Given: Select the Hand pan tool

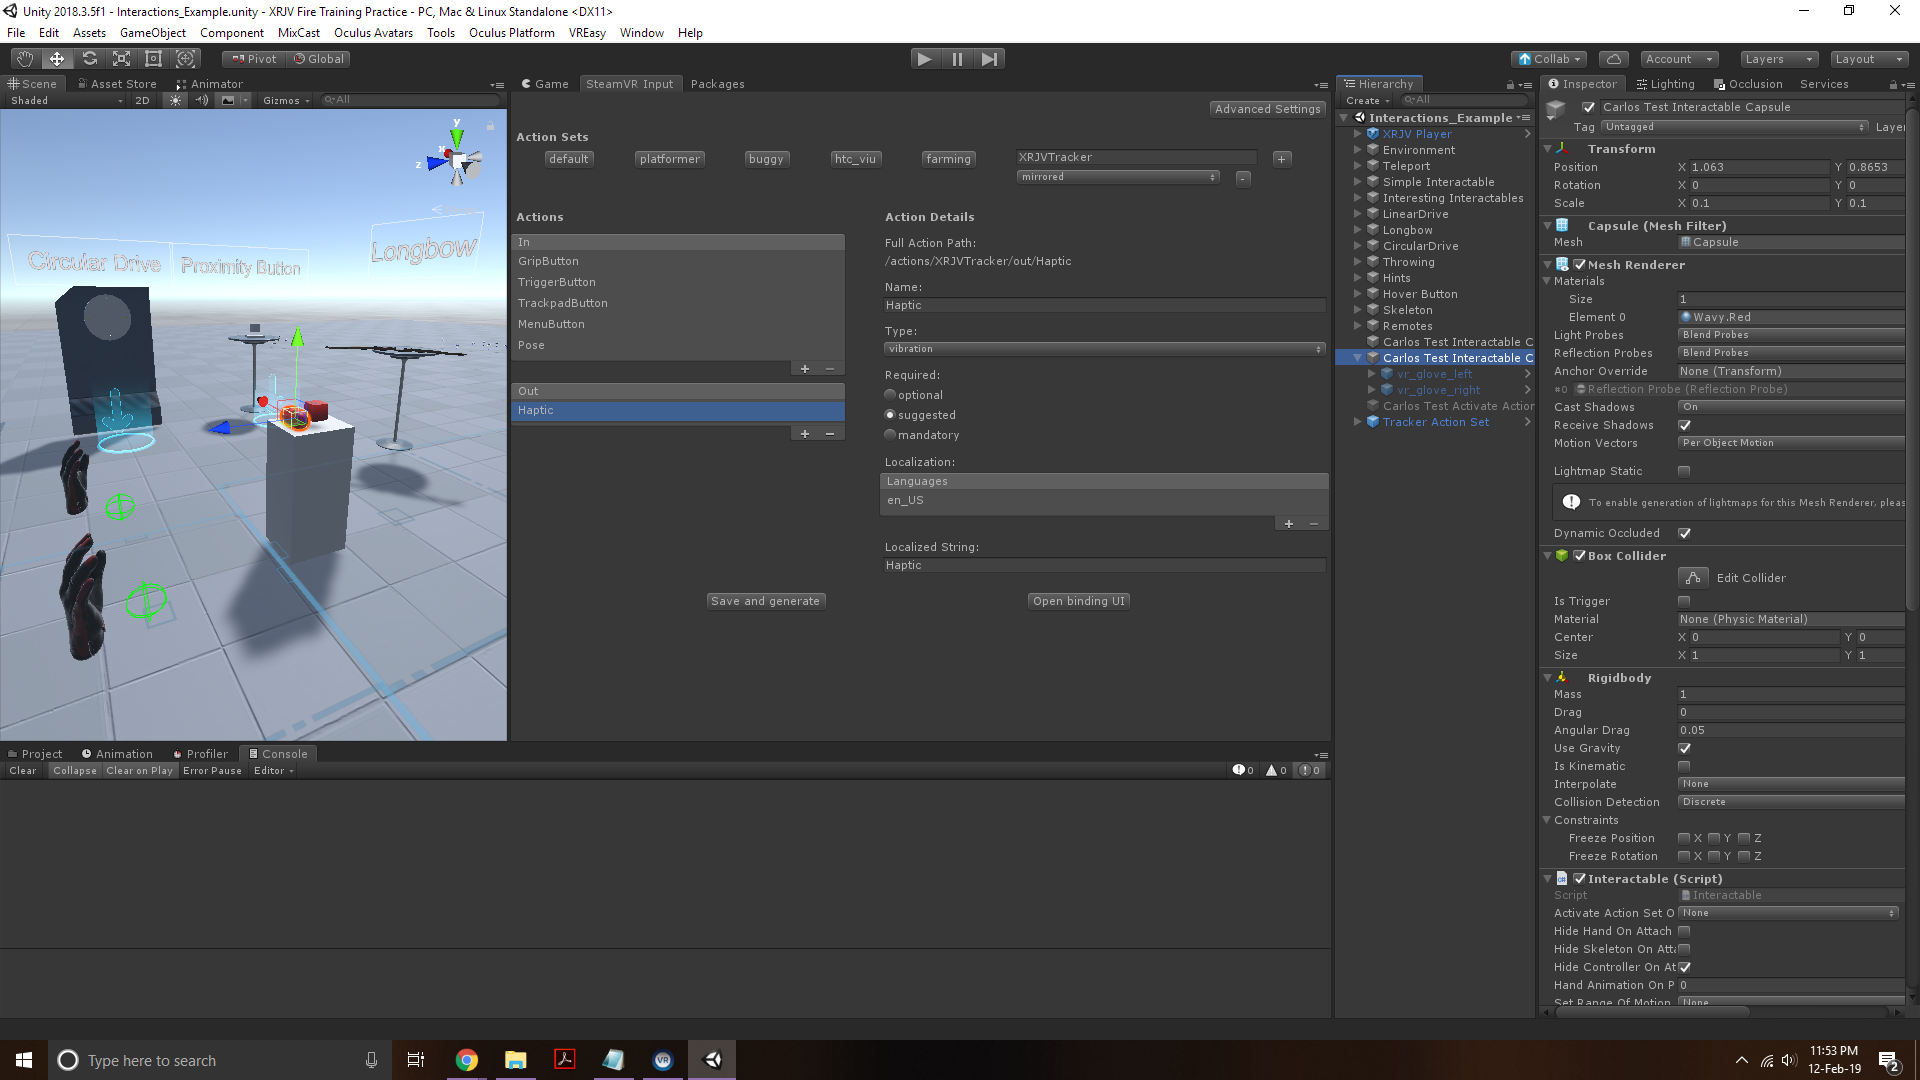Looking at the screenshot, I should pos(25,58).
